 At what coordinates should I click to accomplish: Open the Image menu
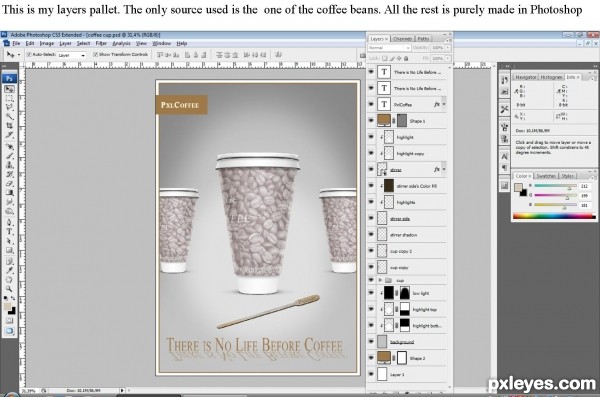click(47, 43)
